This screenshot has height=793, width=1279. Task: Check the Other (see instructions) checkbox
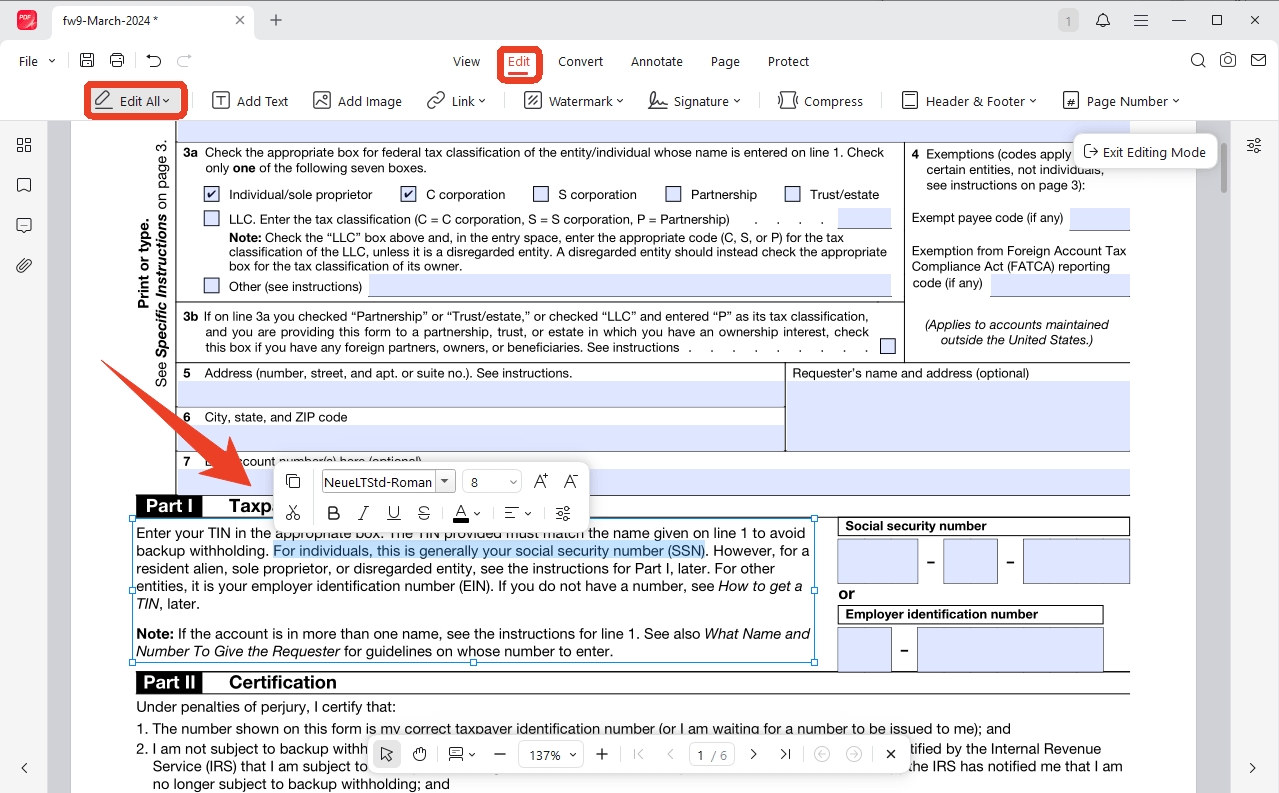tap(212, 286)
